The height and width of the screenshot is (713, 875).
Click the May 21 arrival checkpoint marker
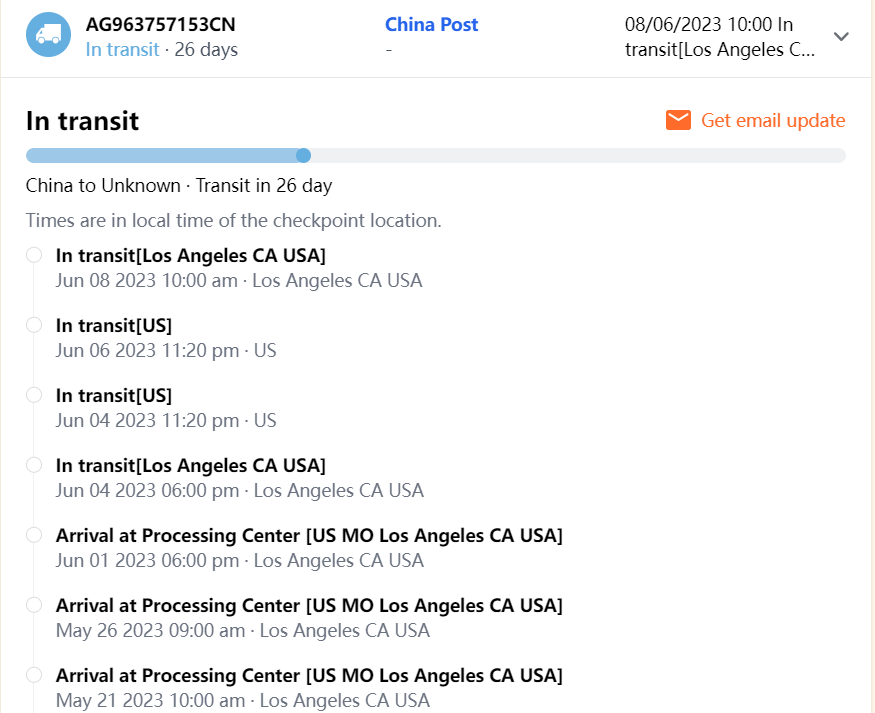(x=34, y=675)
